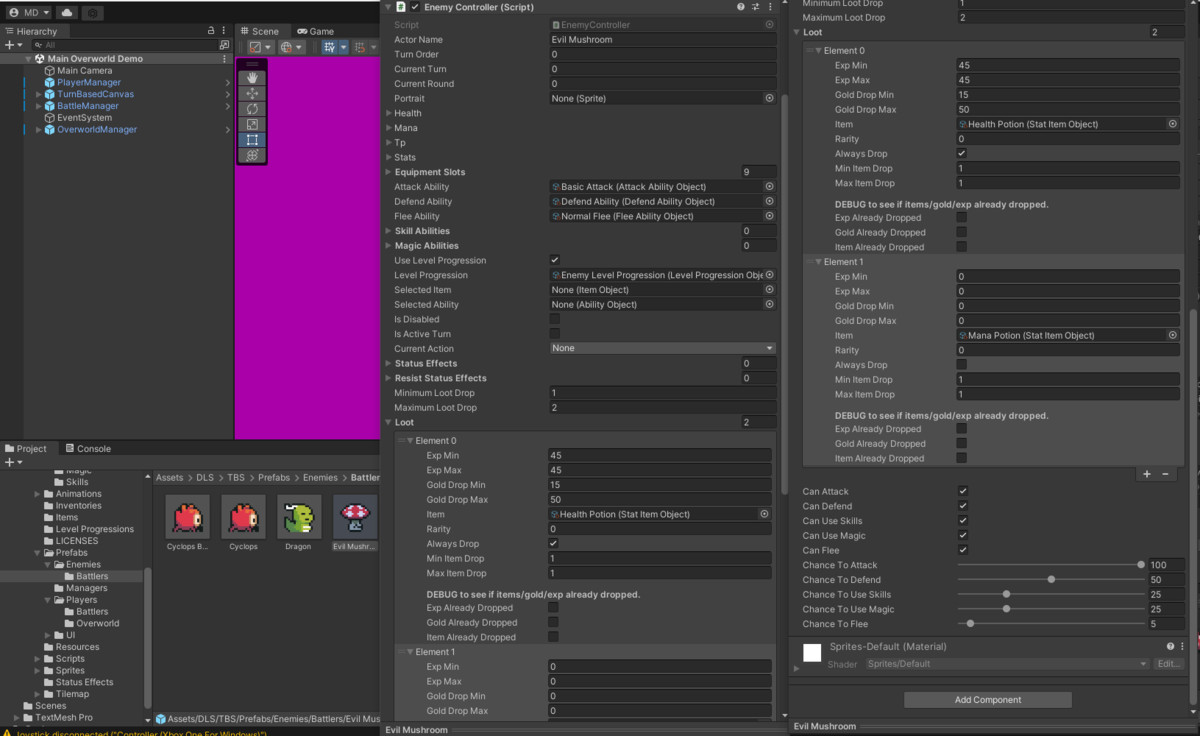This screenshot has width=1200, height=736.
Task: Click the Actor Name input field
Action: (663, 40)
